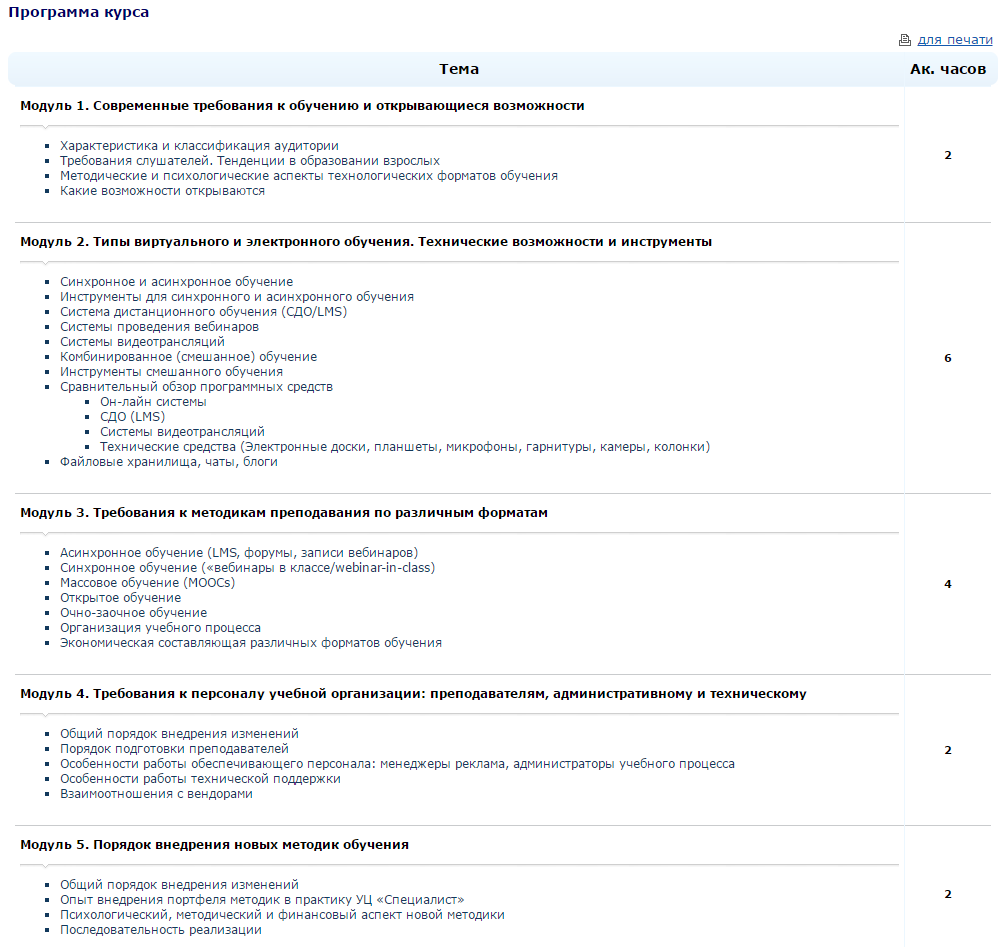
Task: Click the "Он-лайн системы" nested list item
Action: pyautogui.click(x=153, y=402)
